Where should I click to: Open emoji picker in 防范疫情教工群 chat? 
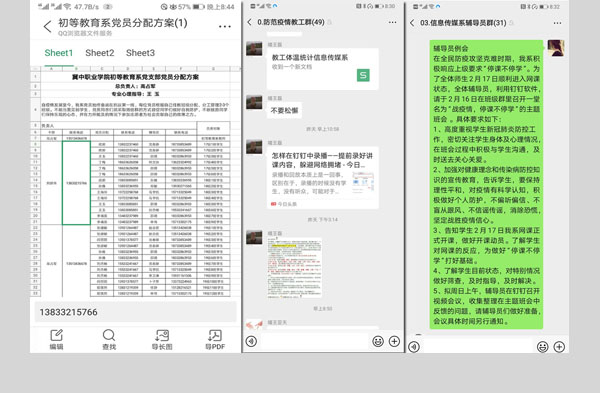[x=378, y=341]
